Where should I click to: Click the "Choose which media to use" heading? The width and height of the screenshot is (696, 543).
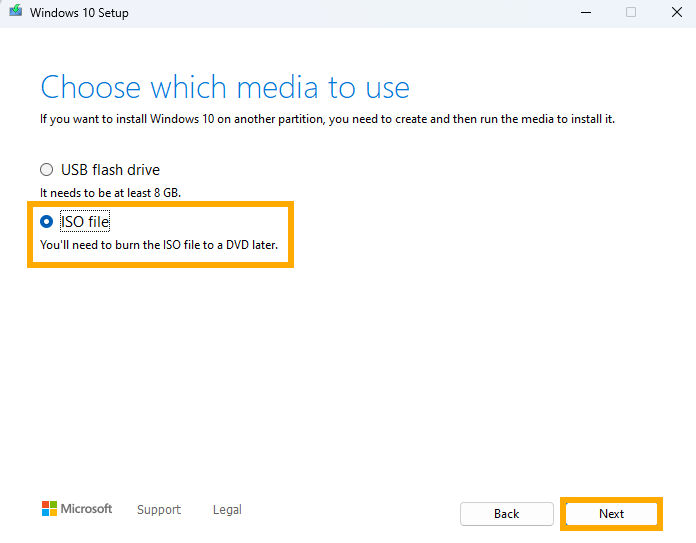[x=225, y=87]
